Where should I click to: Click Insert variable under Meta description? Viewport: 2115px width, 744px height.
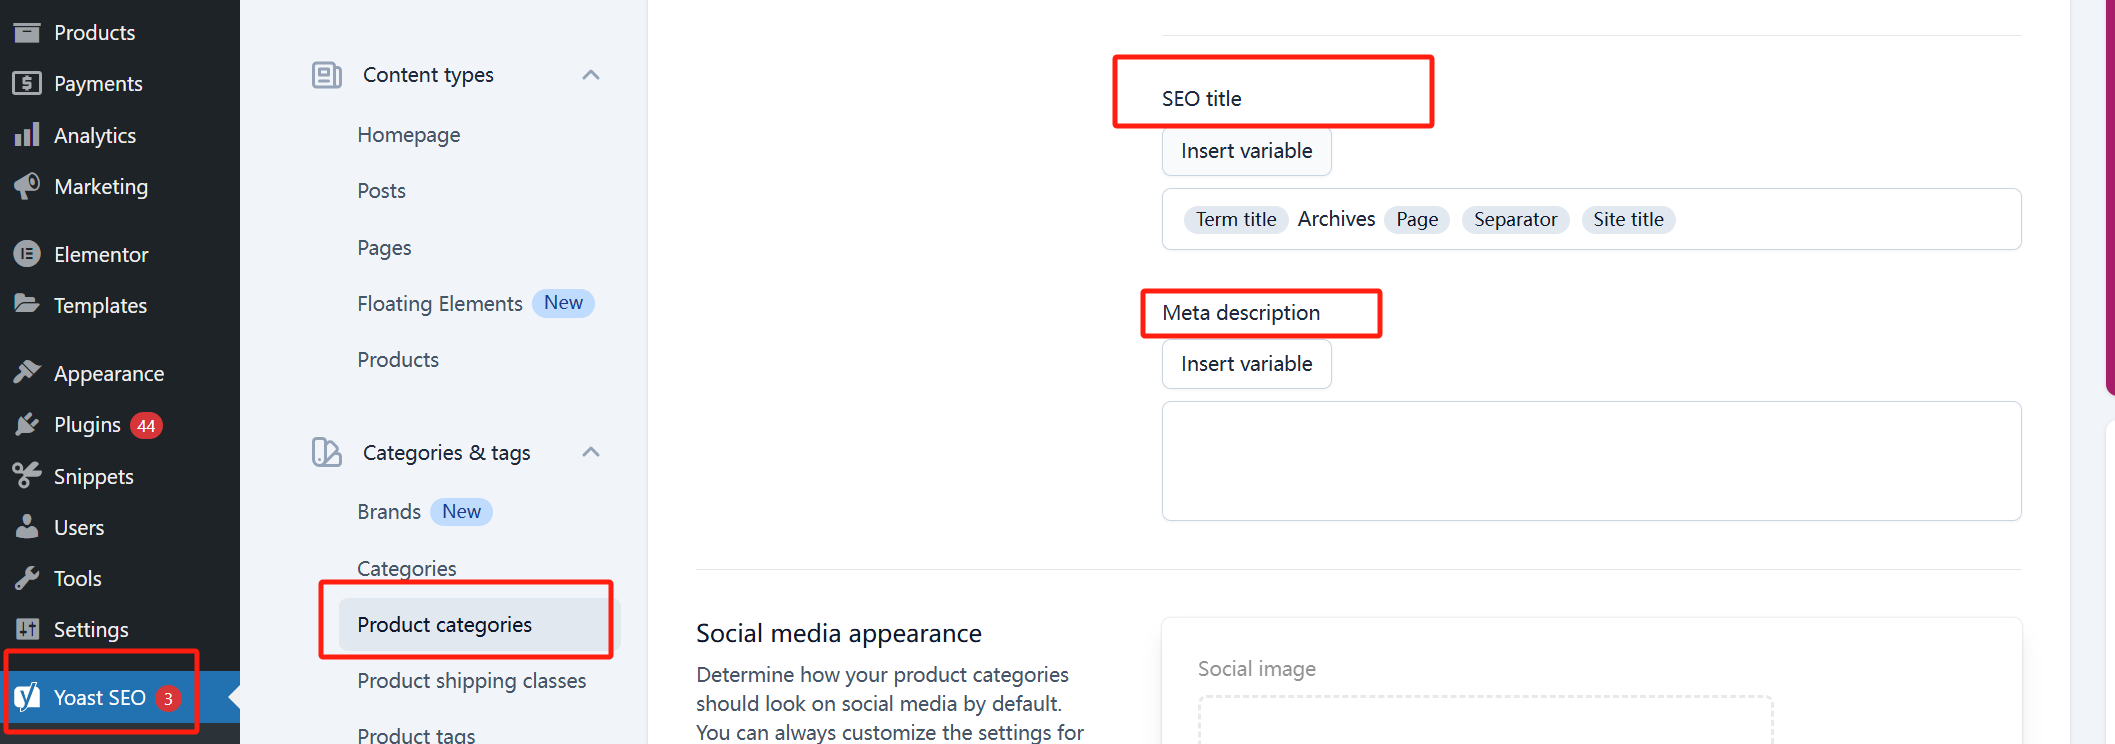coord(1246,364)
